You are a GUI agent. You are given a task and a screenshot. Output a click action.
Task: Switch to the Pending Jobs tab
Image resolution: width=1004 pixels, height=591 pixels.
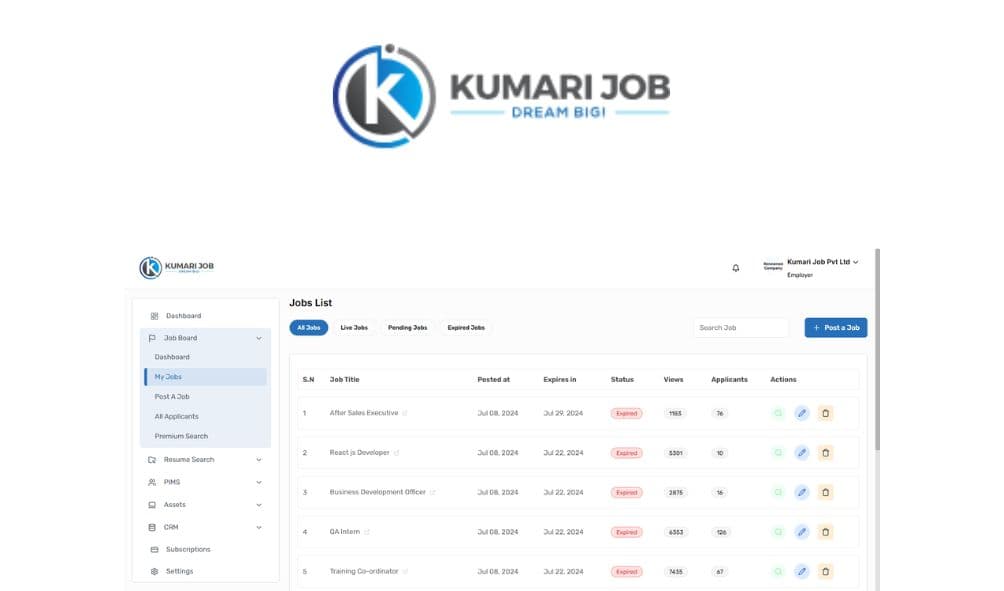(407, 328)
